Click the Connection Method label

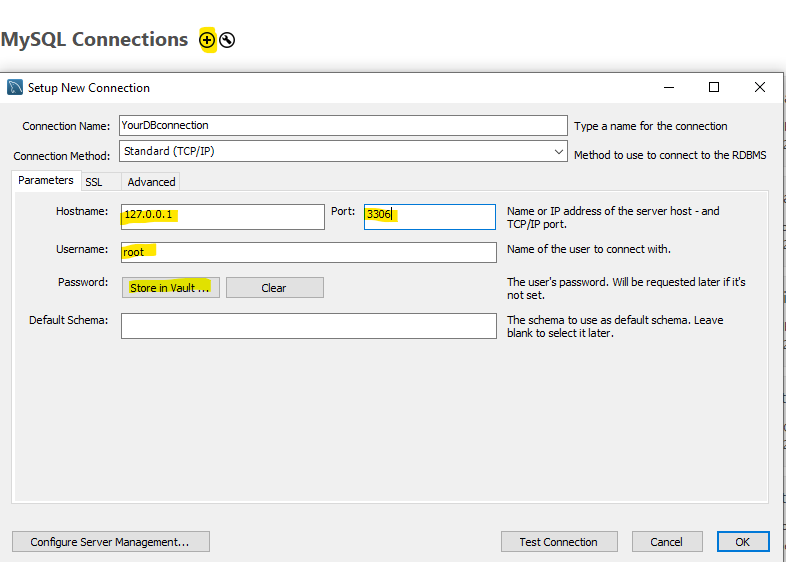[62, 156]
